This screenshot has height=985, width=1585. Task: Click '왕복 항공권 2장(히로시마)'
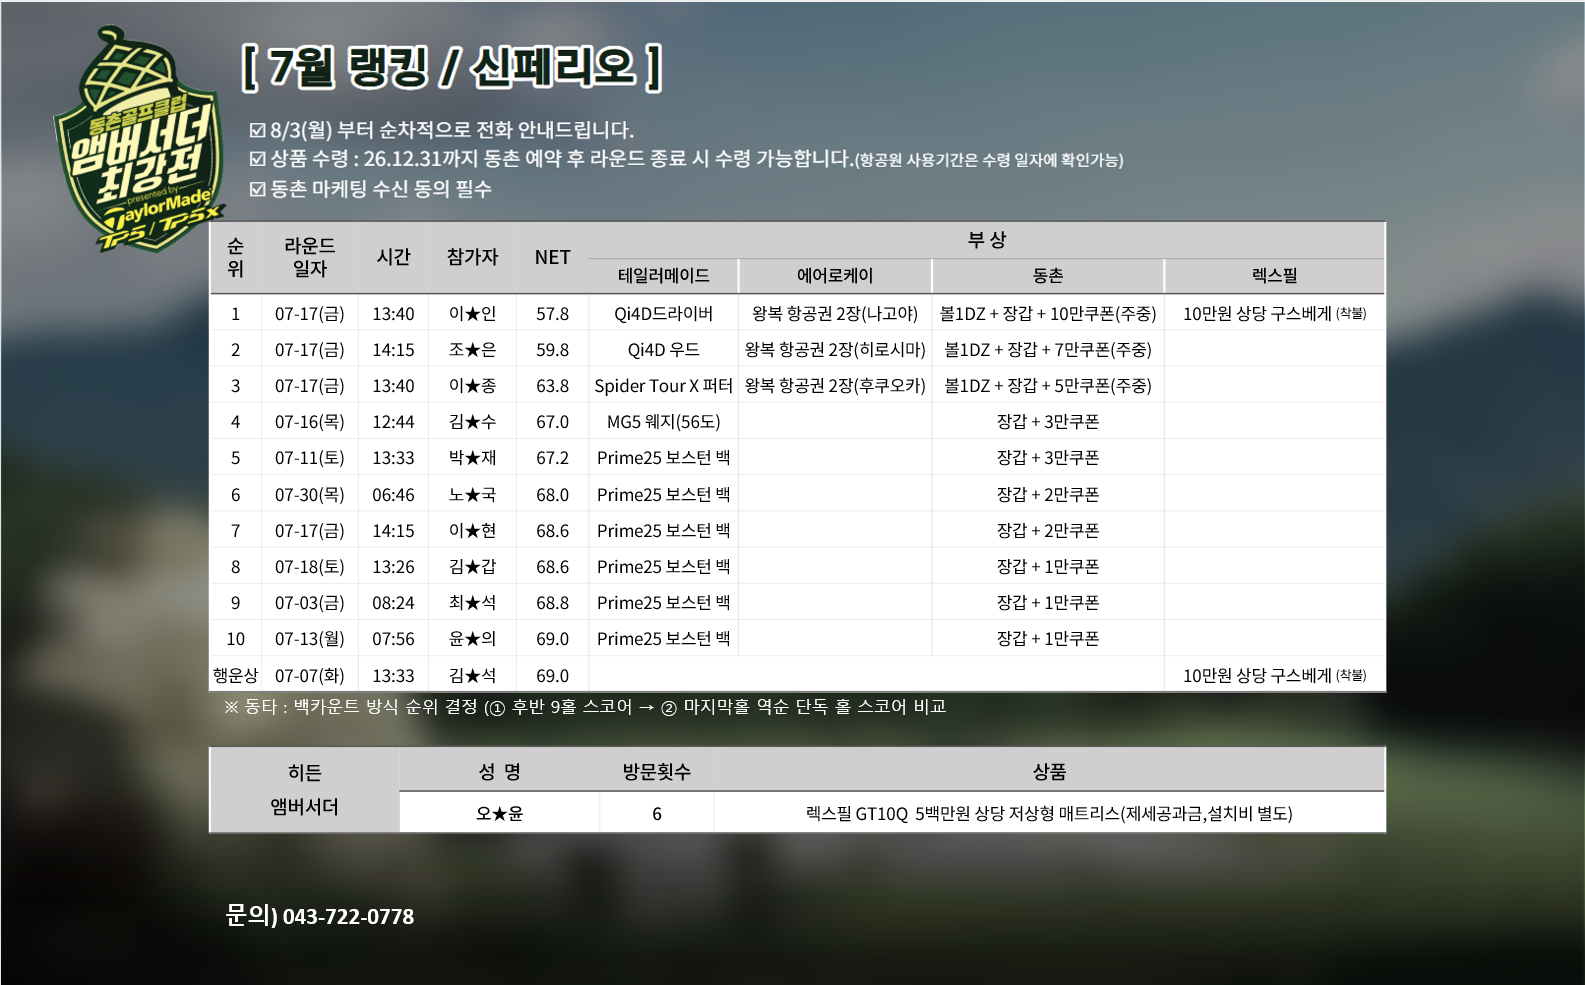(x=835, y=350)
